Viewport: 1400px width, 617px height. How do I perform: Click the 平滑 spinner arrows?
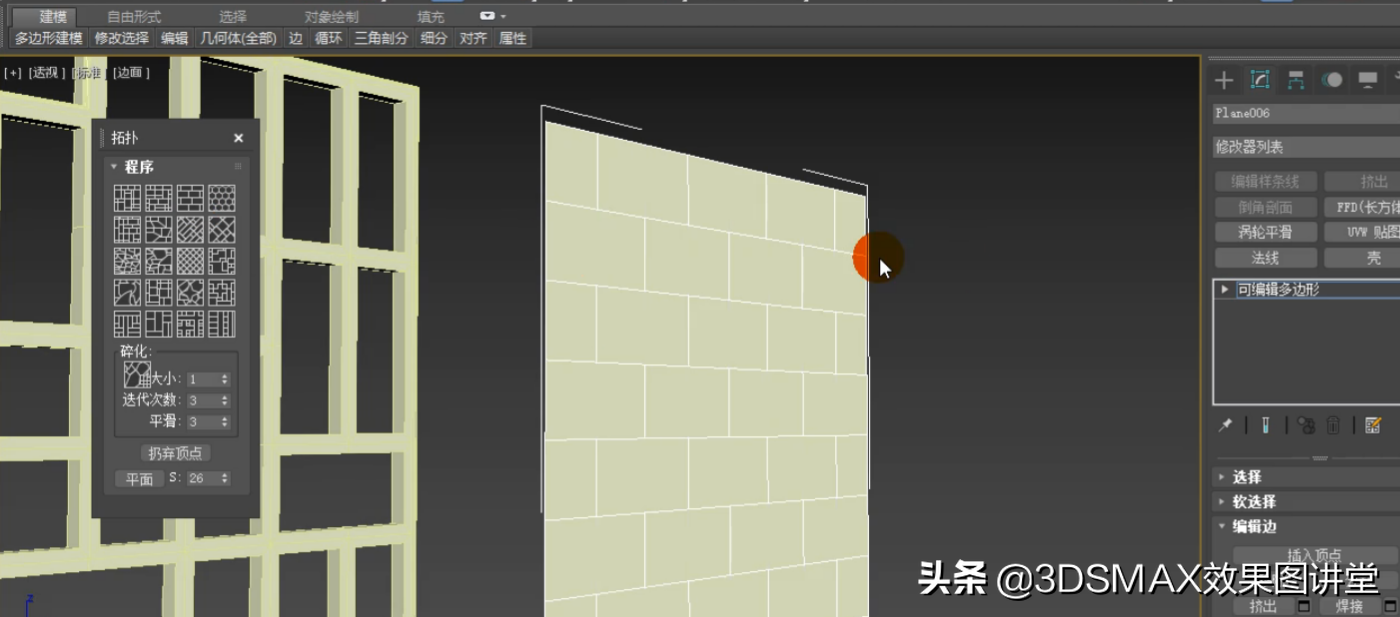point(225,422)
